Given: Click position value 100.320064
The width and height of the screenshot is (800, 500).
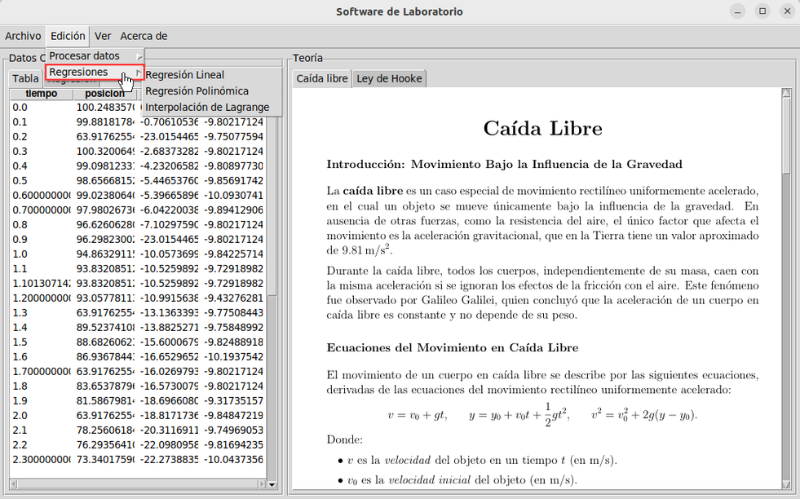Looking at the screenshot, I should coord(106,152).
